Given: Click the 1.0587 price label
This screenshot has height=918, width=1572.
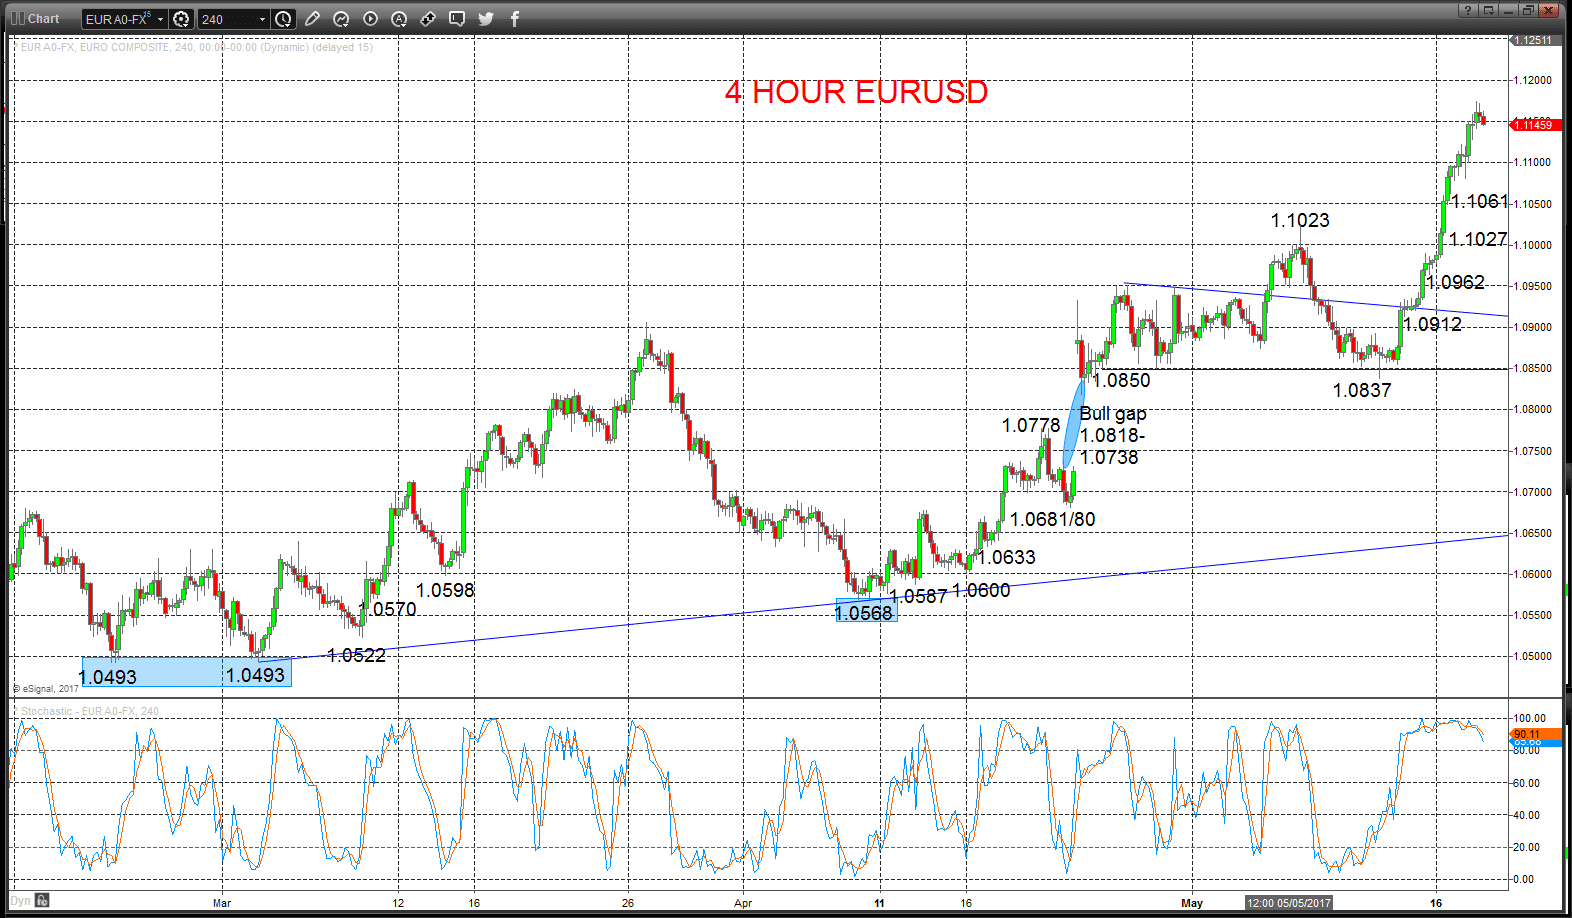Looking at the screenshot, I should 918,596.
